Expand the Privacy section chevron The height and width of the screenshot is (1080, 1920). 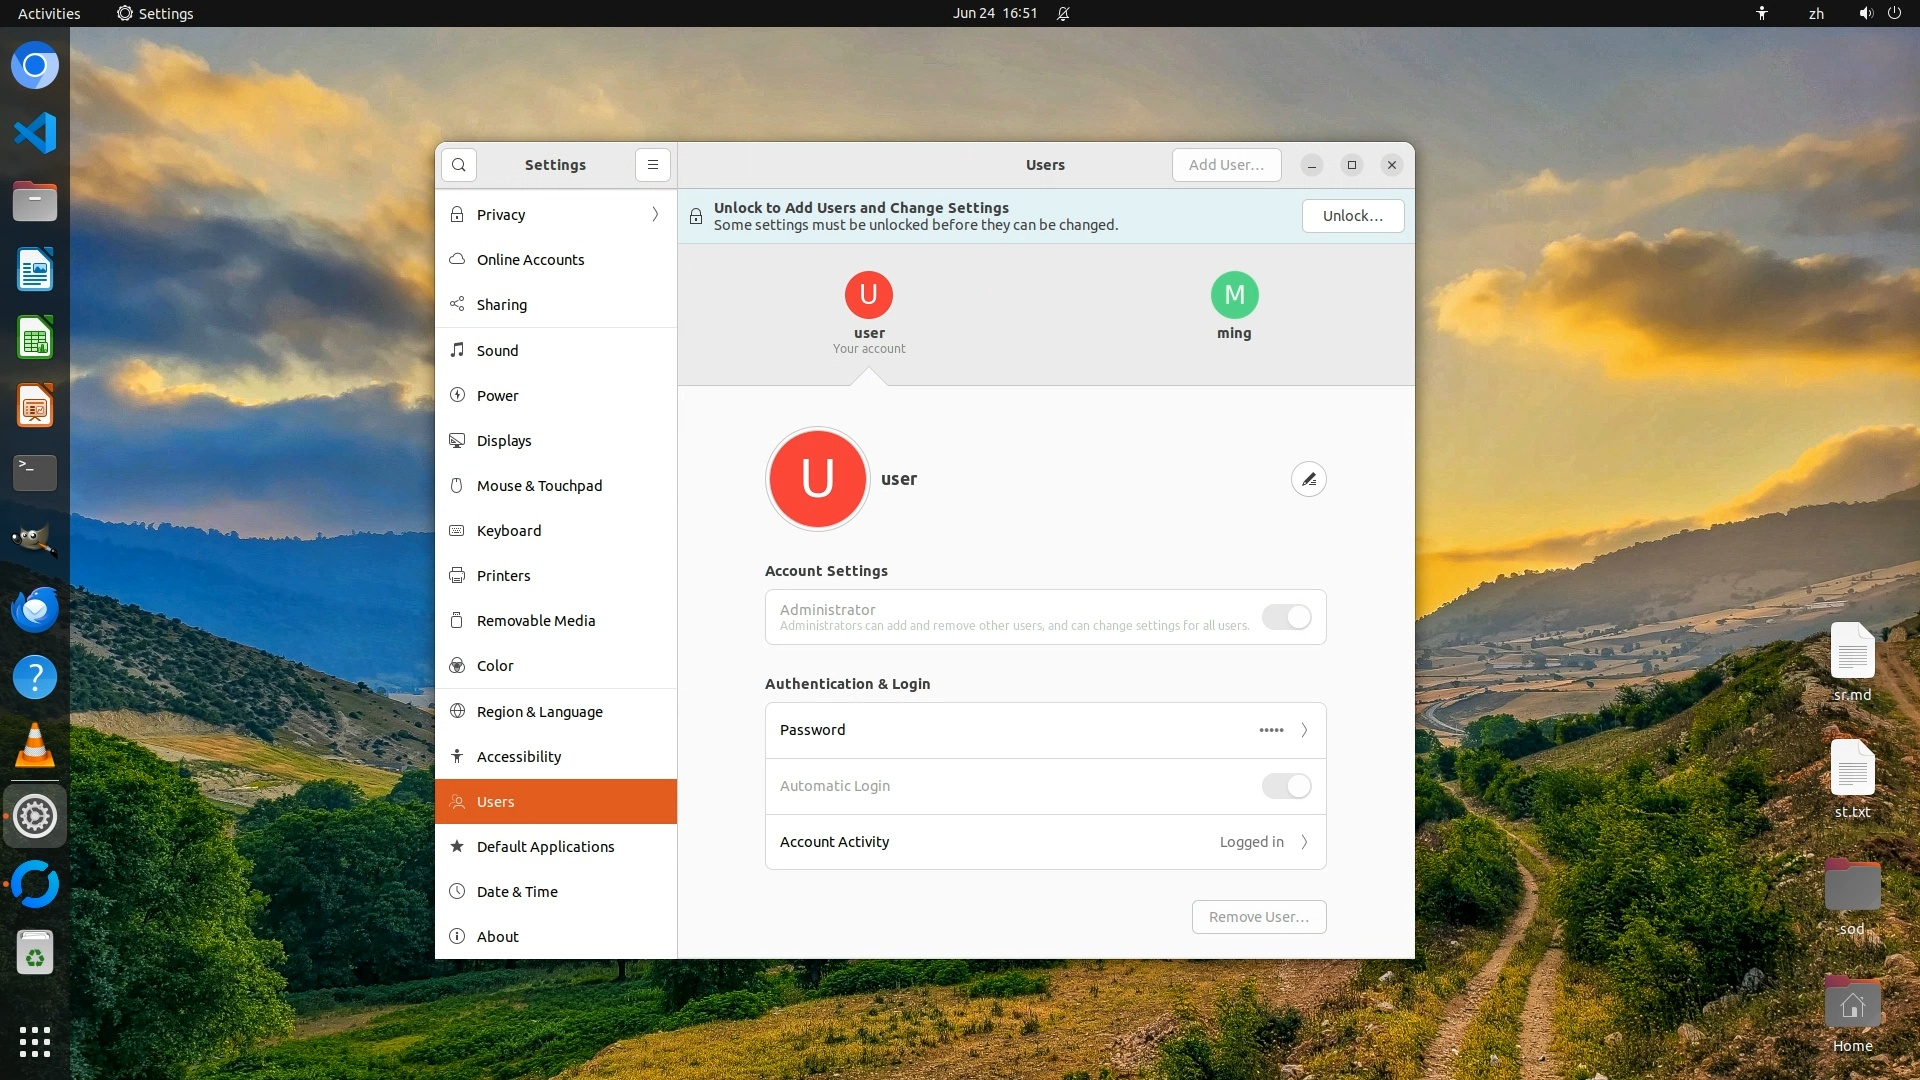pos(655,215)
